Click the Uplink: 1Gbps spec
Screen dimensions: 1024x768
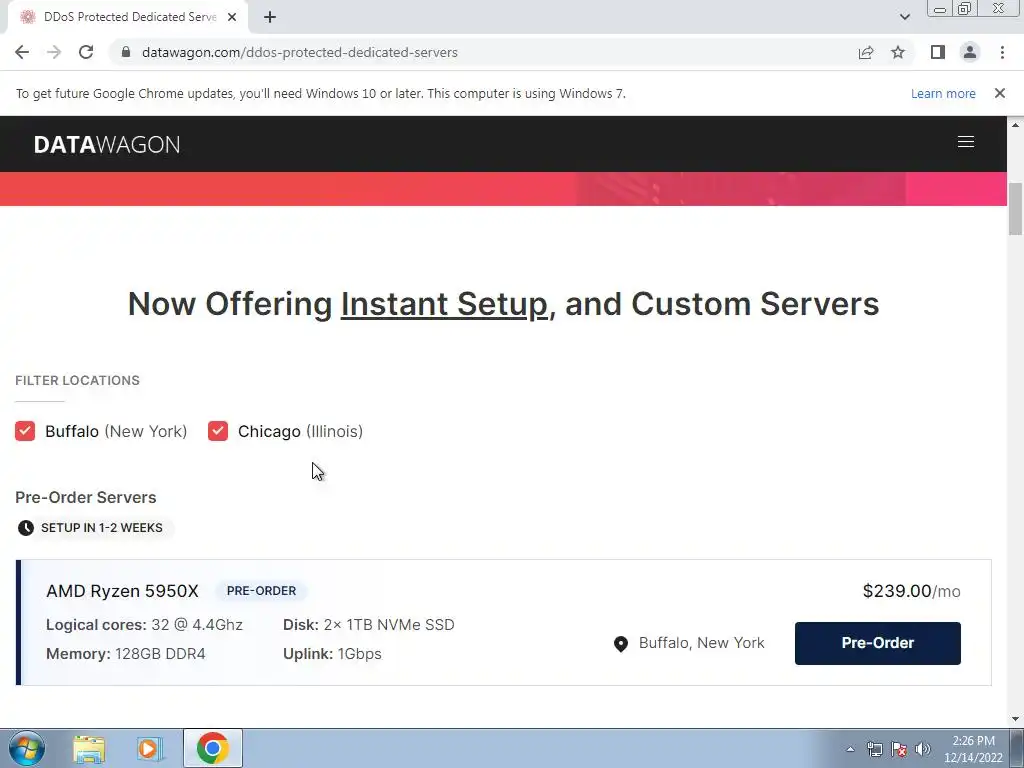[x=332, y=654]
